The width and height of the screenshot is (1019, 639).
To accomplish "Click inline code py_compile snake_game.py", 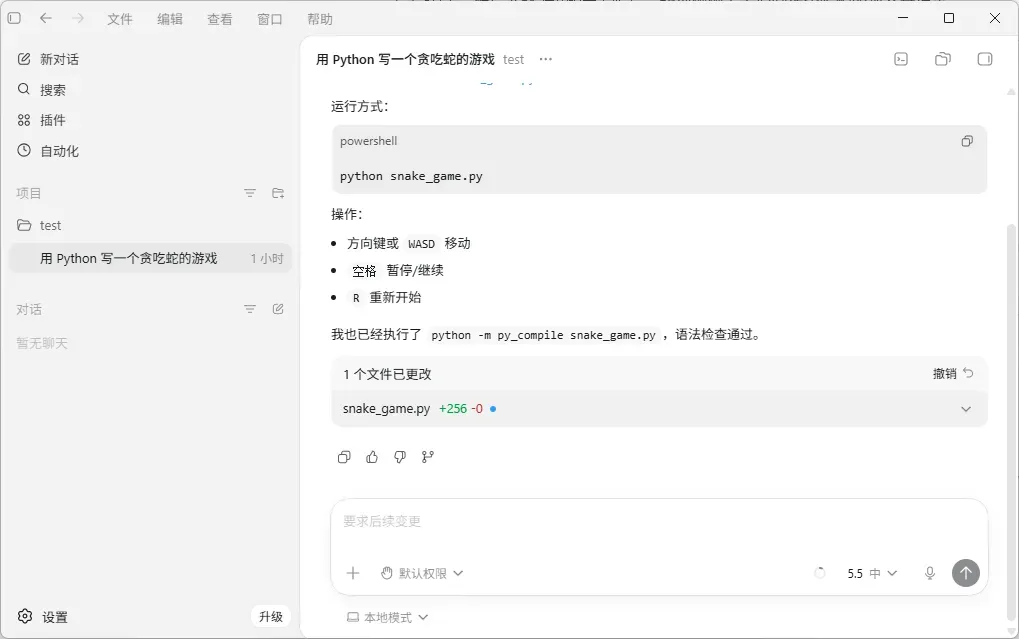I will click(x=543, y=335).
